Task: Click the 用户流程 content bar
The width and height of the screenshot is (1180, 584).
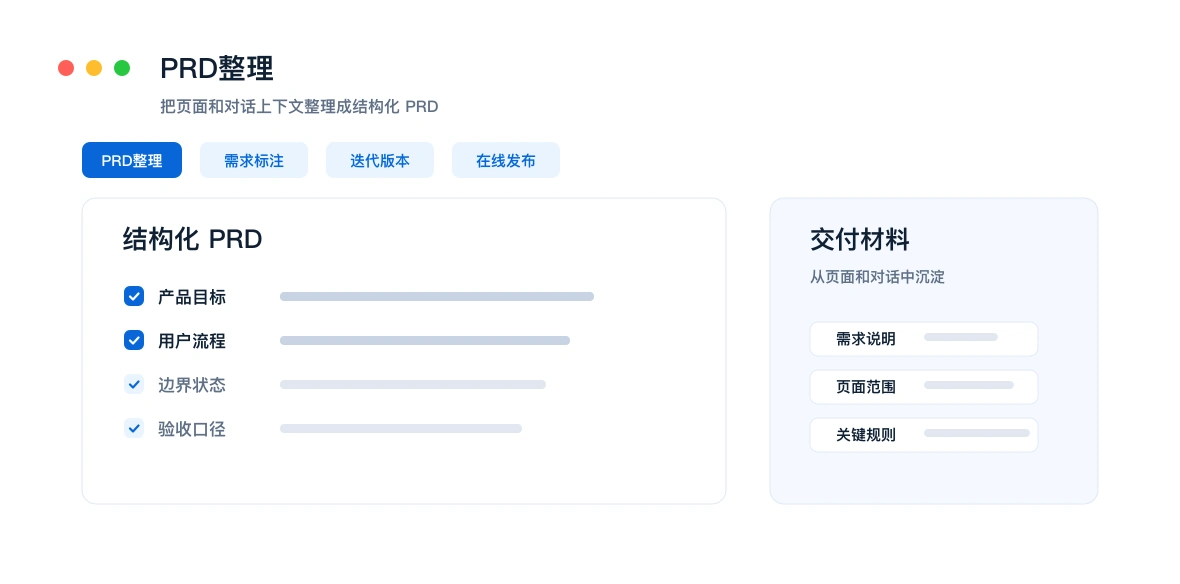Action: tap(425, 340)
